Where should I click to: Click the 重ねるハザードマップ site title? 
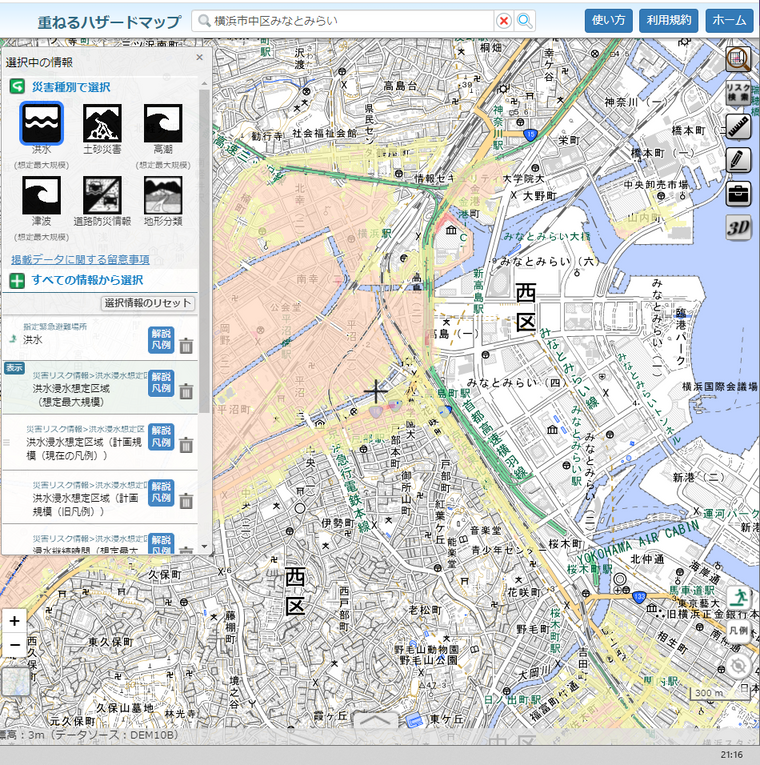(109, 21)
